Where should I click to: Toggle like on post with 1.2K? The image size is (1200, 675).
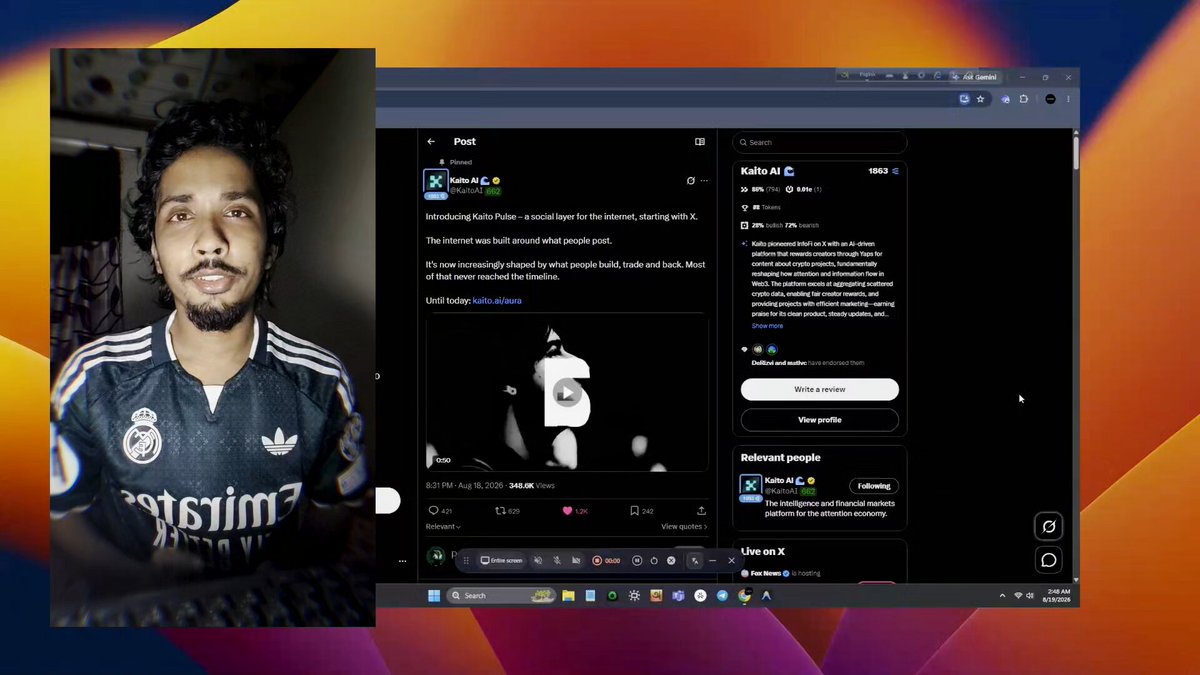tap(575, 511)
